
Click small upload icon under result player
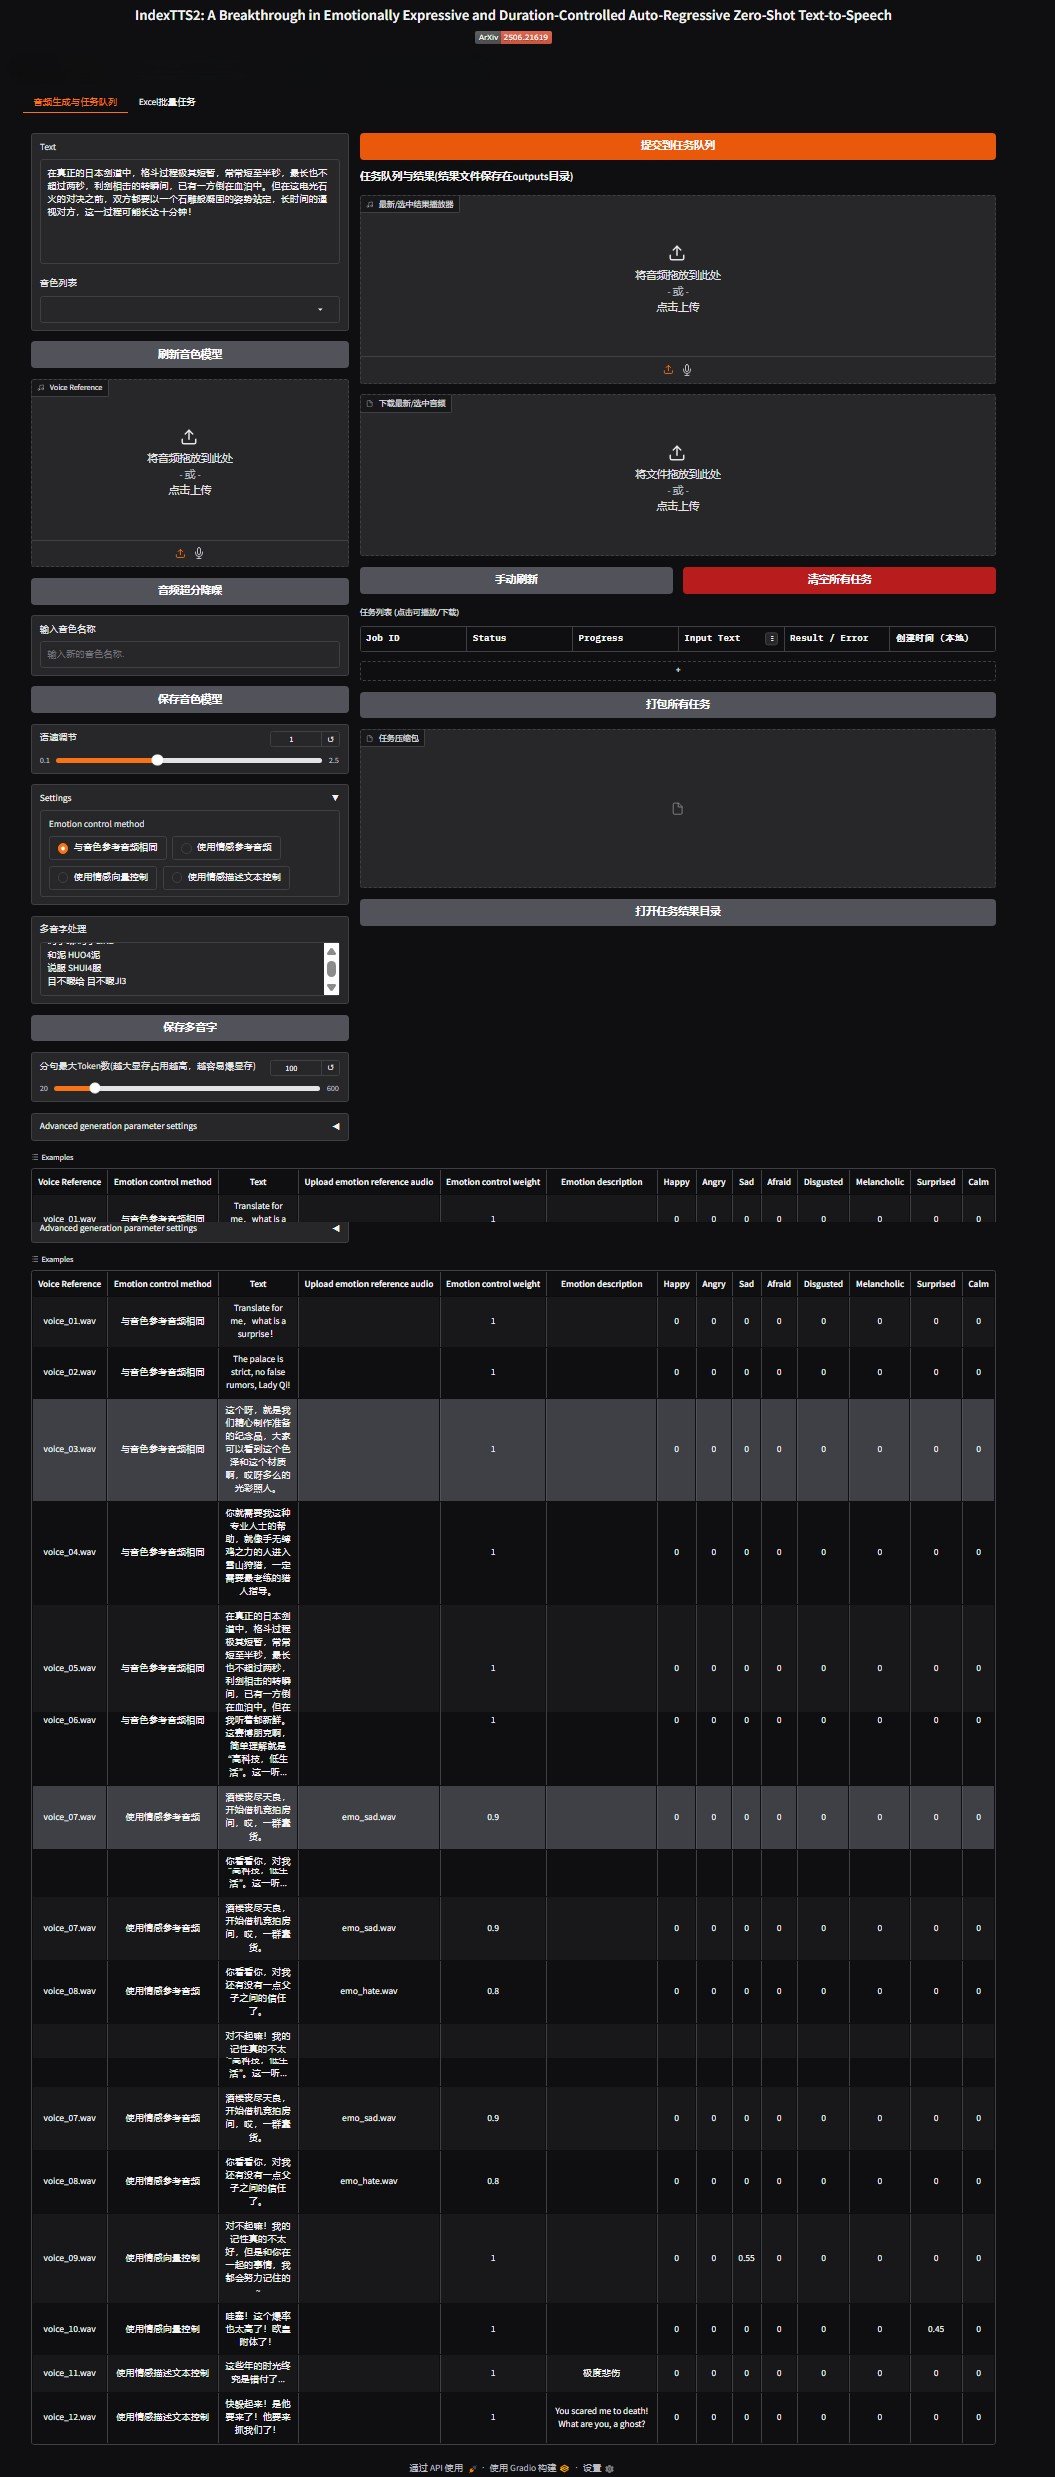pyautogui.click(x=668, y=370)
